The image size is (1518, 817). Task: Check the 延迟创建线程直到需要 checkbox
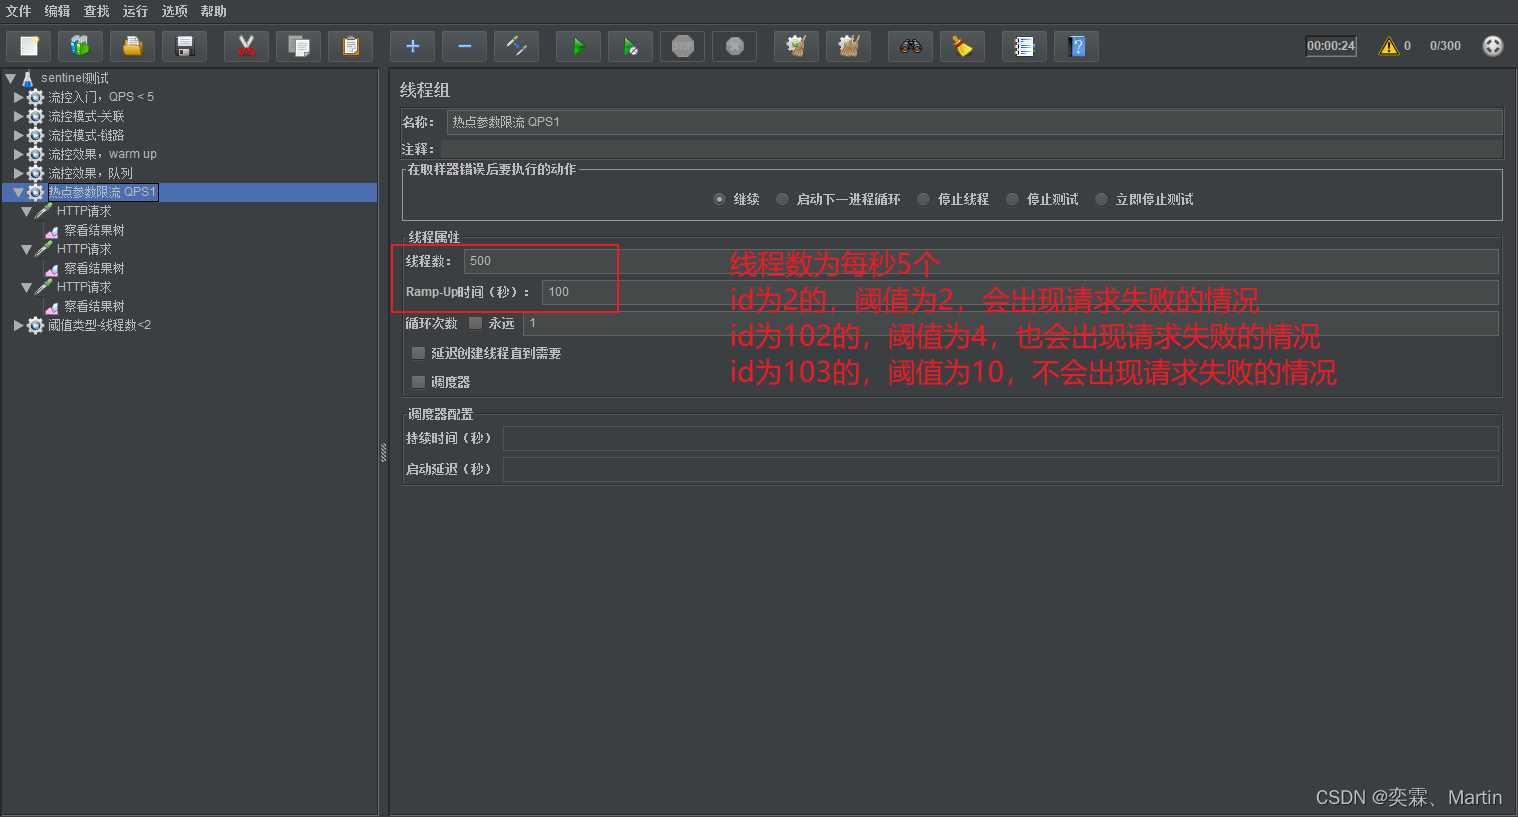point(419,353)
